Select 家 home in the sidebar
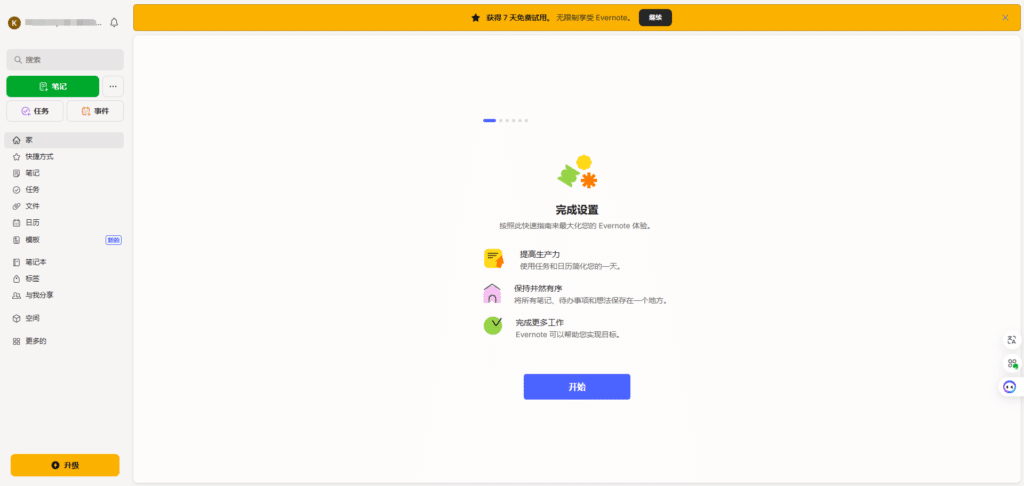This screenshot has height=486, width=1024. tap(29, 140)
